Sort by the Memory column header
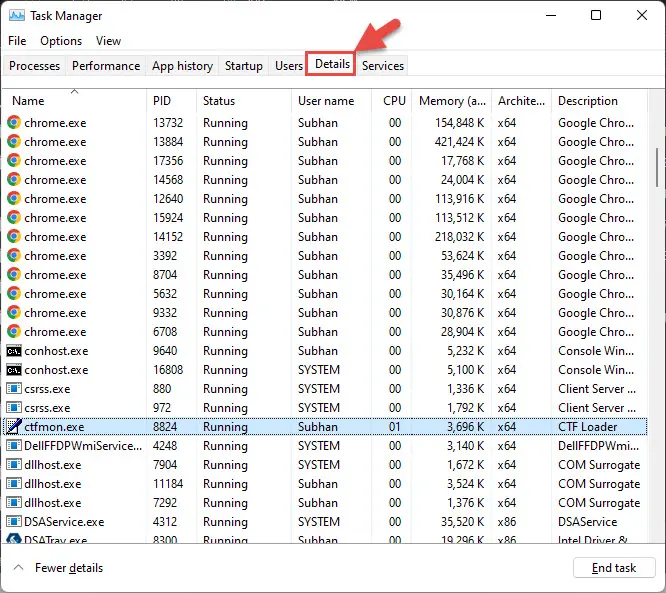This screenshot has height=593, width=666. pos(452,101)
